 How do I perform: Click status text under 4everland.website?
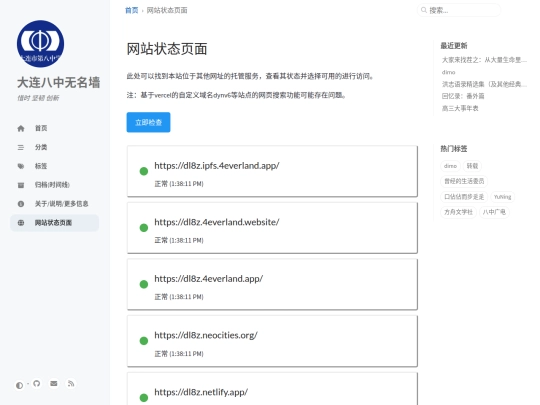pyautogui.click(x=179, y=240)
